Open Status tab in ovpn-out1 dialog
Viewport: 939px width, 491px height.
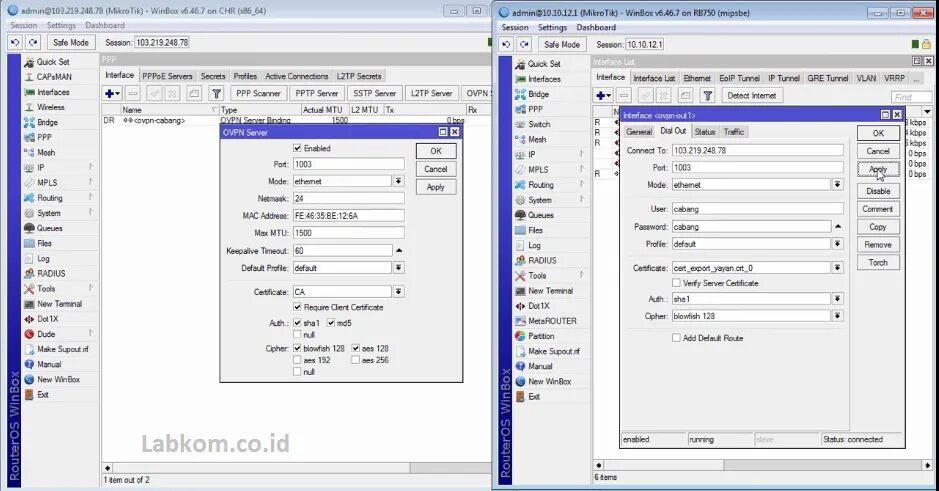(705, 132)
